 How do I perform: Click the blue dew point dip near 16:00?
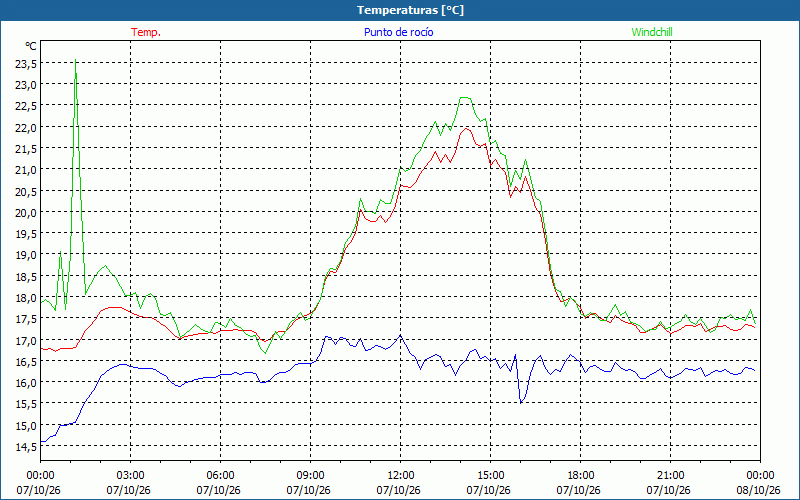coord(520,403)
